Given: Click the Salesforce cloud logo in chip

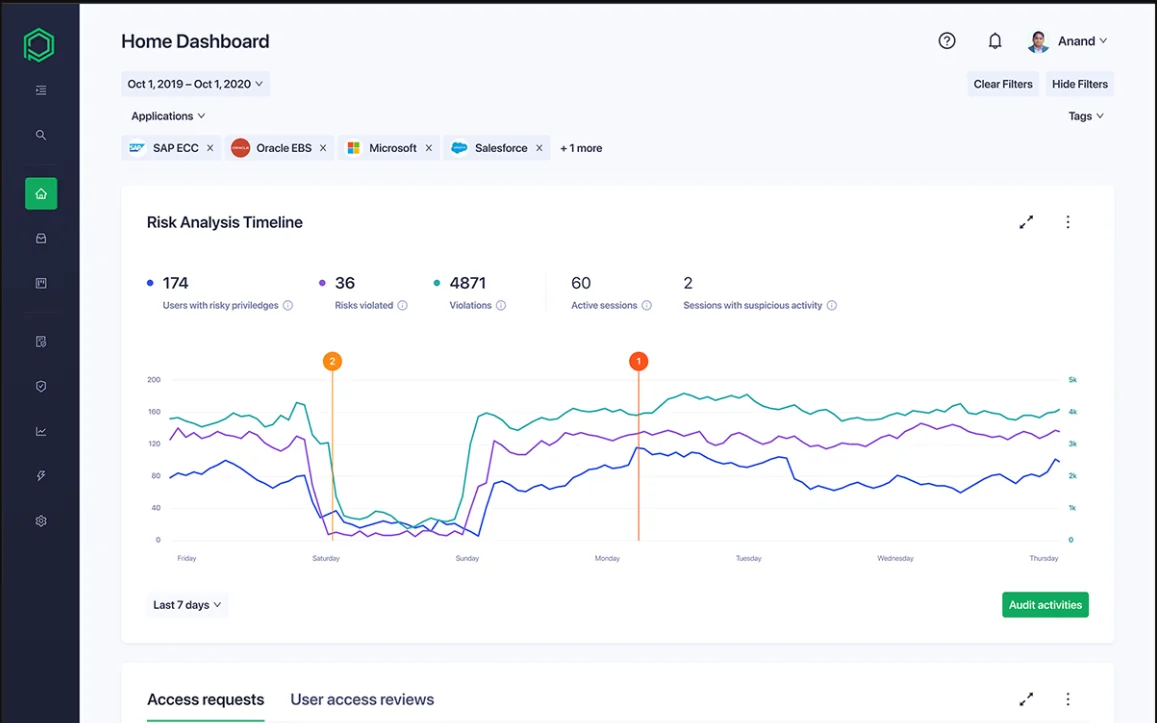Looking at the screenshot, I should [459, 148].
